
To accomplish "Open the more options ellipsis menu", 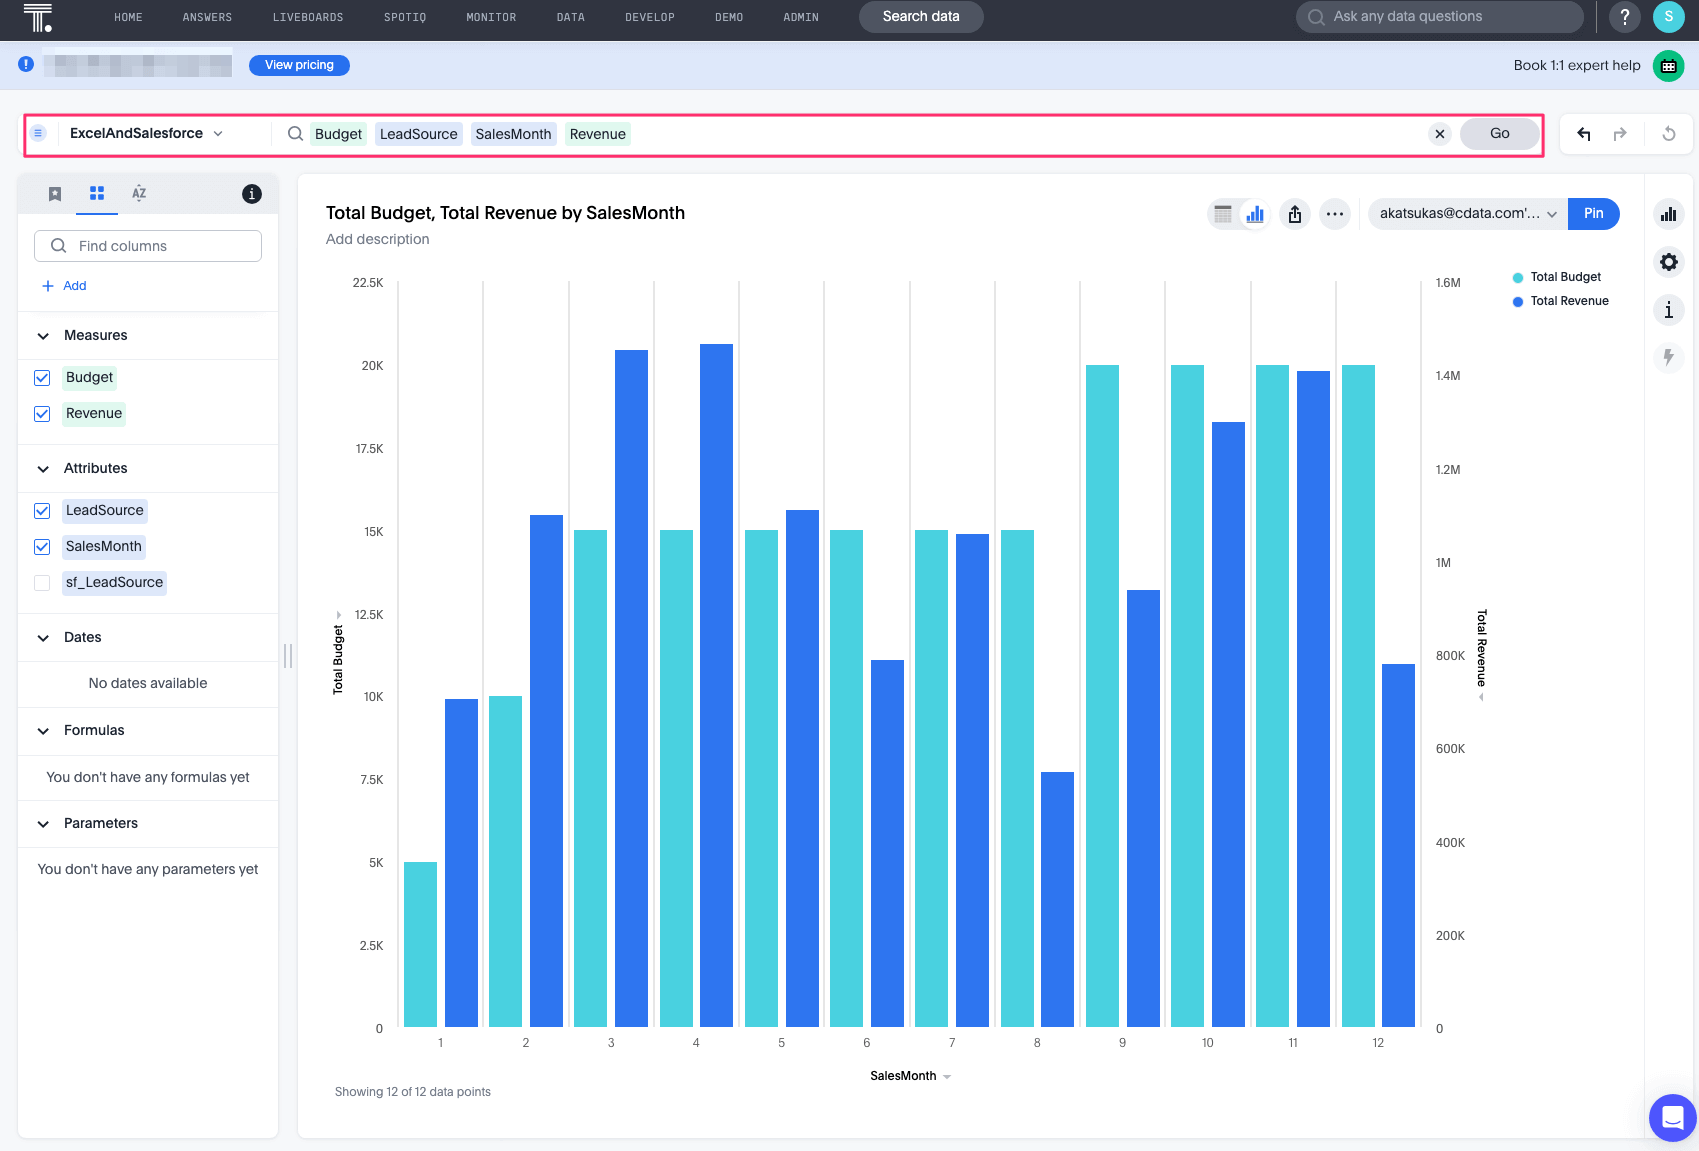I will [x=1335, y=214].
